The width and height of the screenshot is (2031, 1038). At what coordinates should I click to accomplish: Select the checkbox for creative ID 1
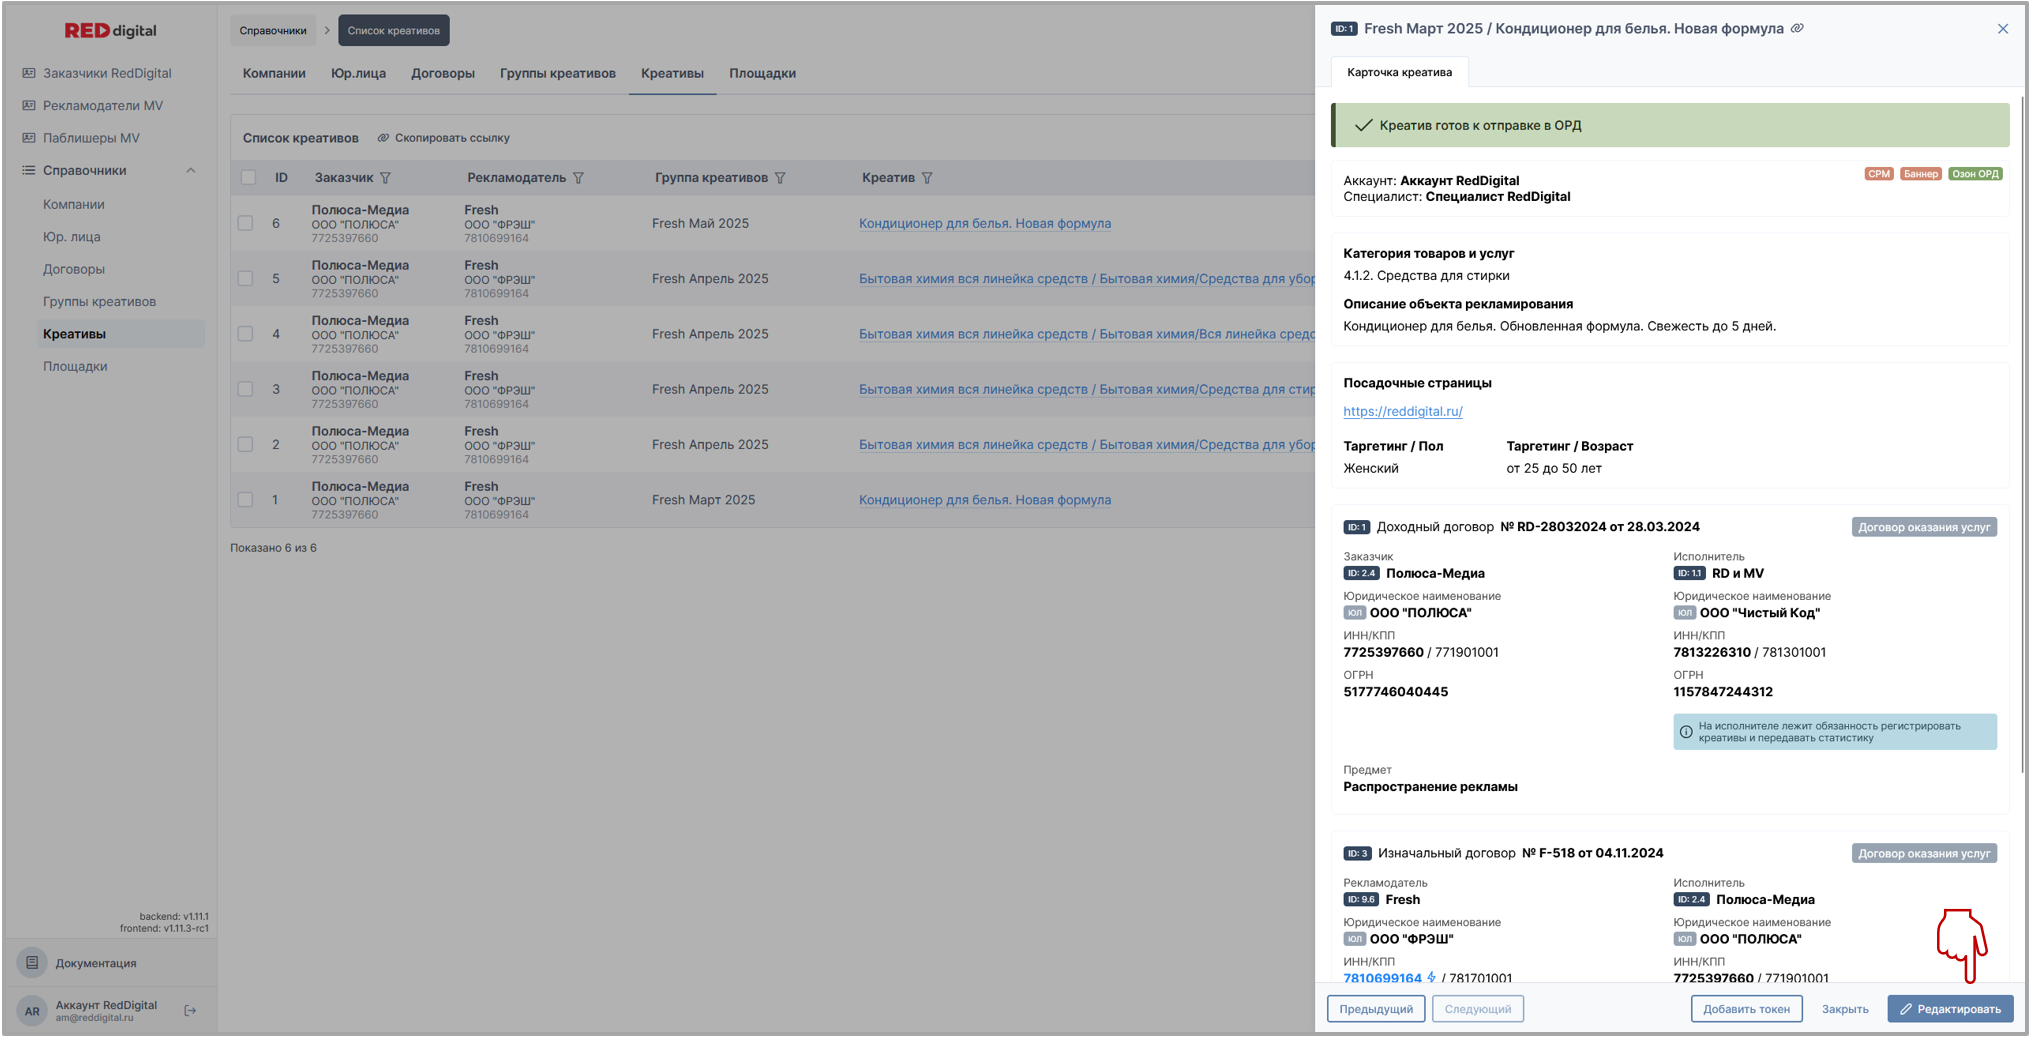pos(245,500)
